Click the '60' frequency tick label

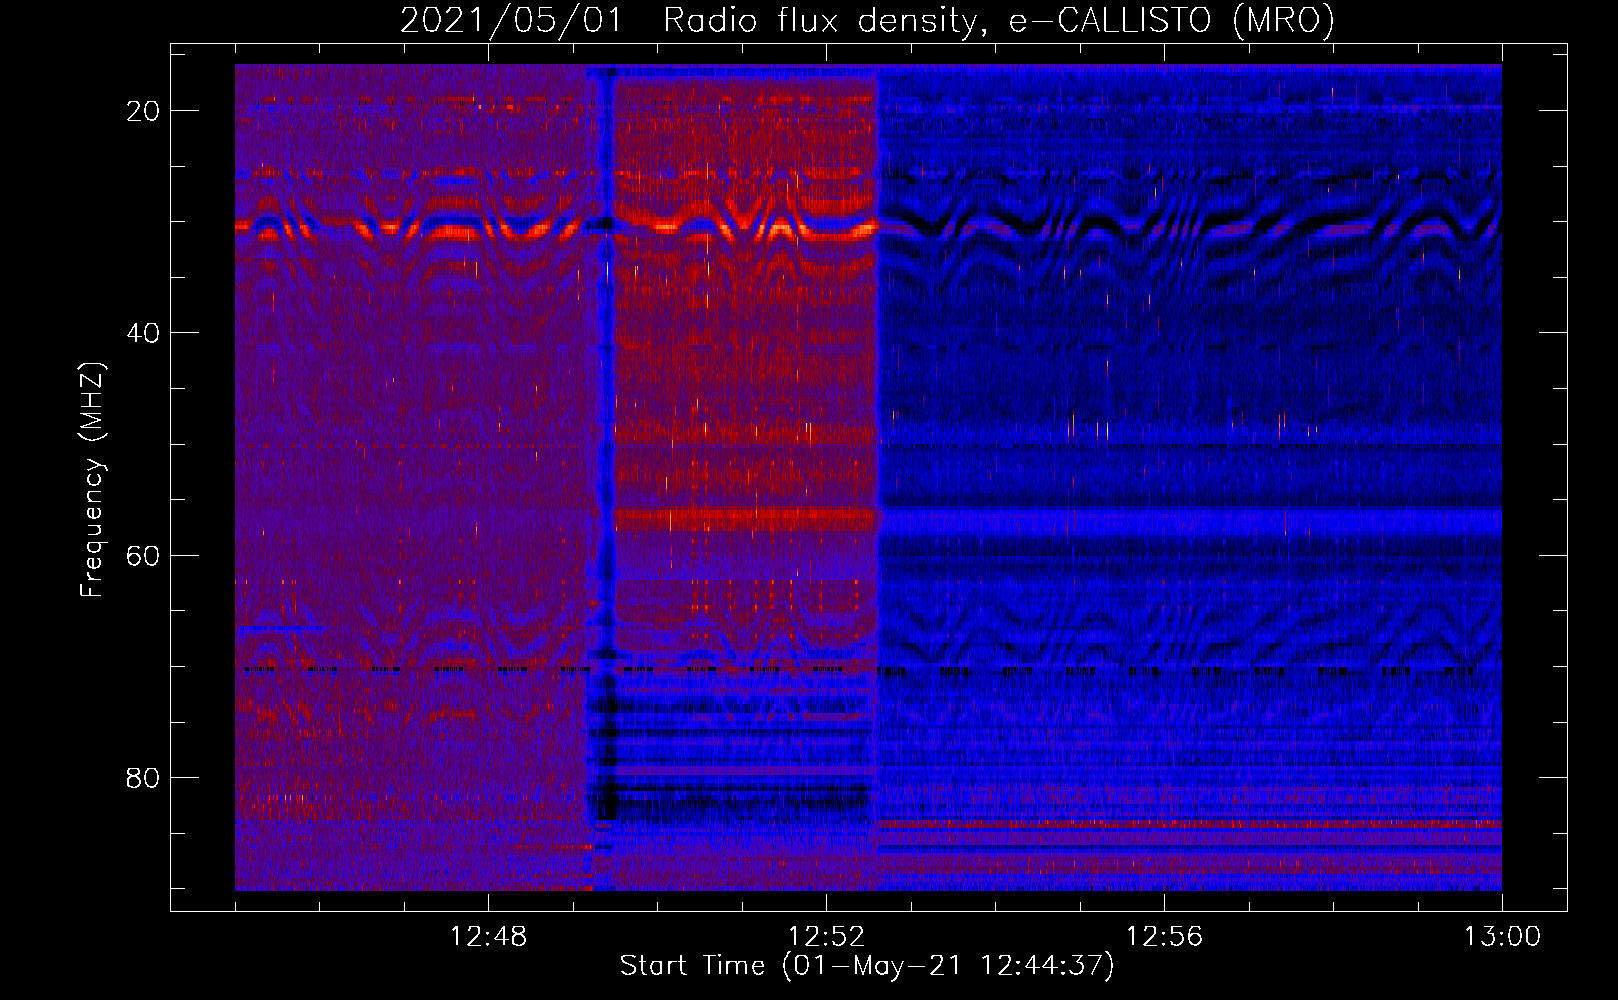pyautogui.click(x=143, y=555)
